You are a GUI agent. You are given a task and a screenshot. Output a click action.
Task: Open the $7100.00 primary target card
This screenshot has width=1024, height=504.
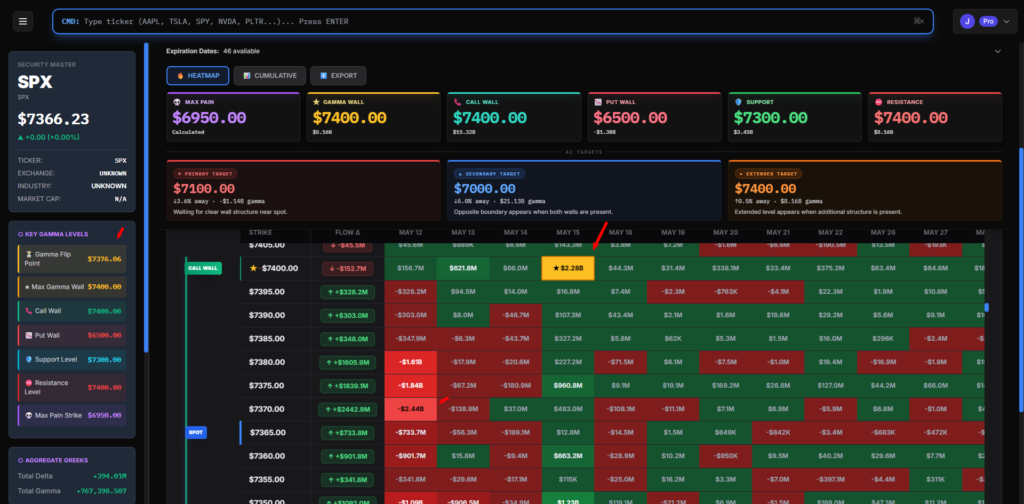pyautogui.click(x=303, y=191)
